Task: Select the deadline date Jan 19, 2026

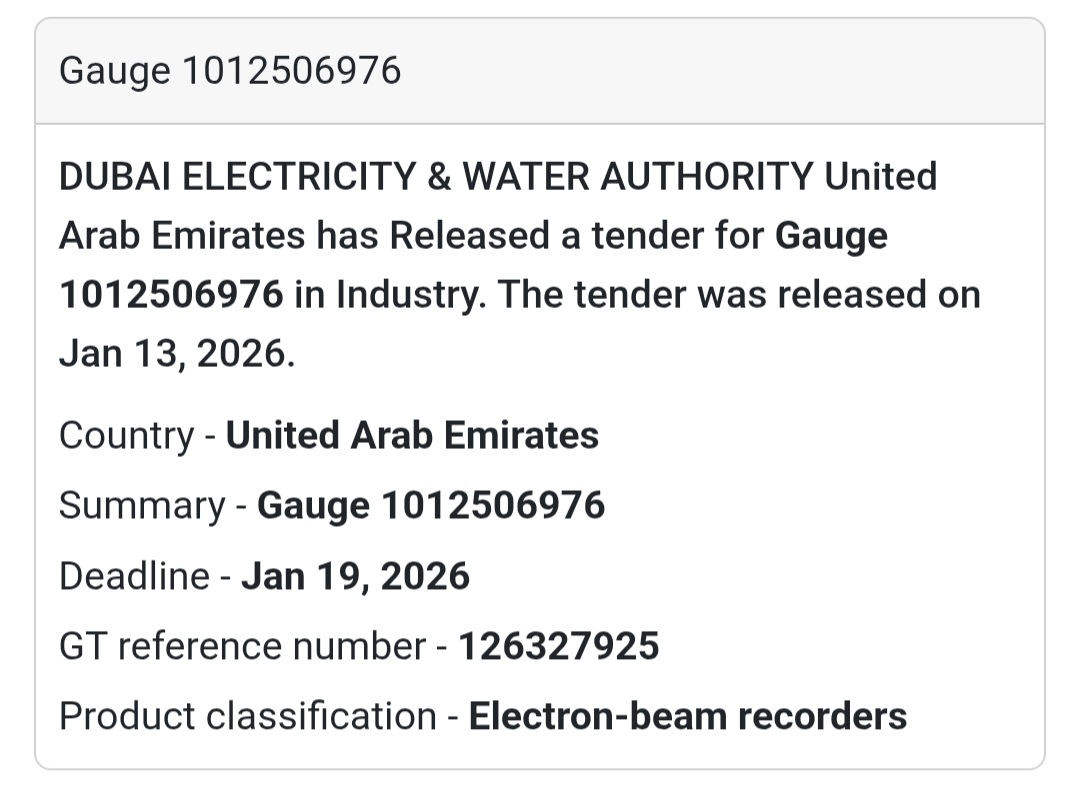Action: pos(355,576)
